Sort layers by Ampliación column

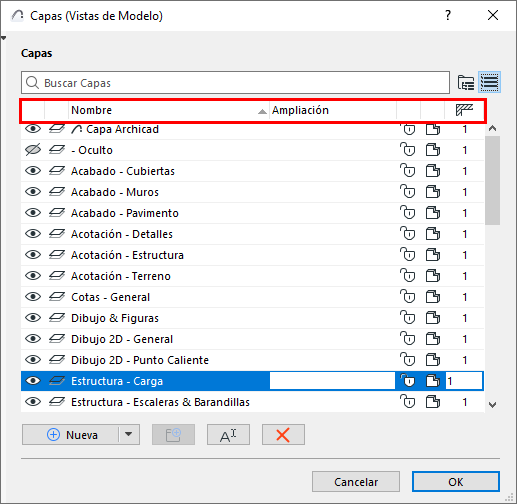click(x=333, y=110)
